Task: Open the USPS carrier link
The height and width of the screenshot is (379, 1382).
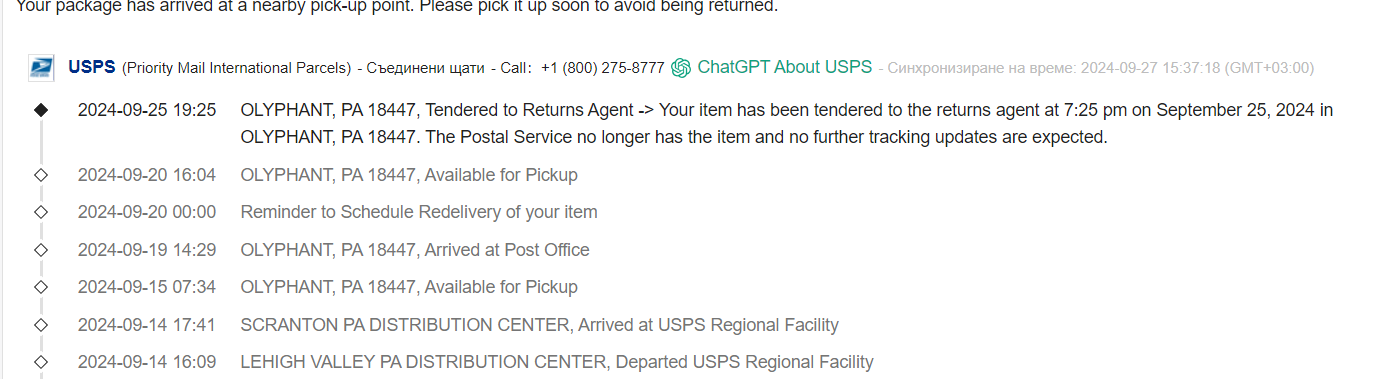Action: point(92,67)
